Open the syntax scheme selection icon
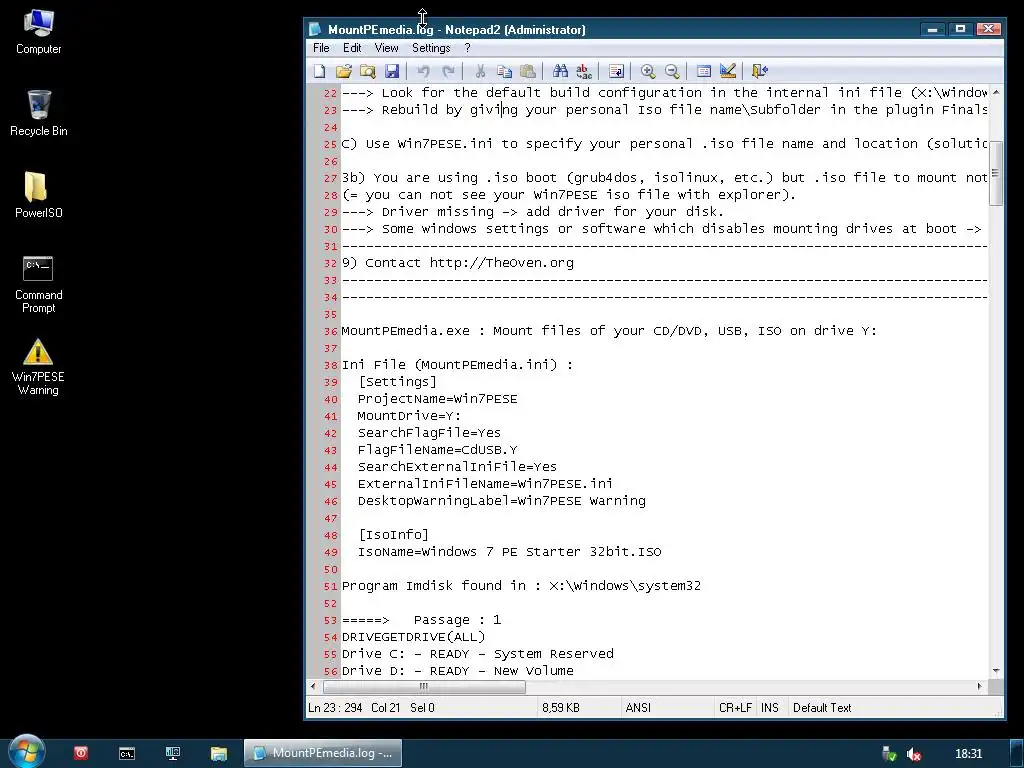1024x768 pixels. 703,71
